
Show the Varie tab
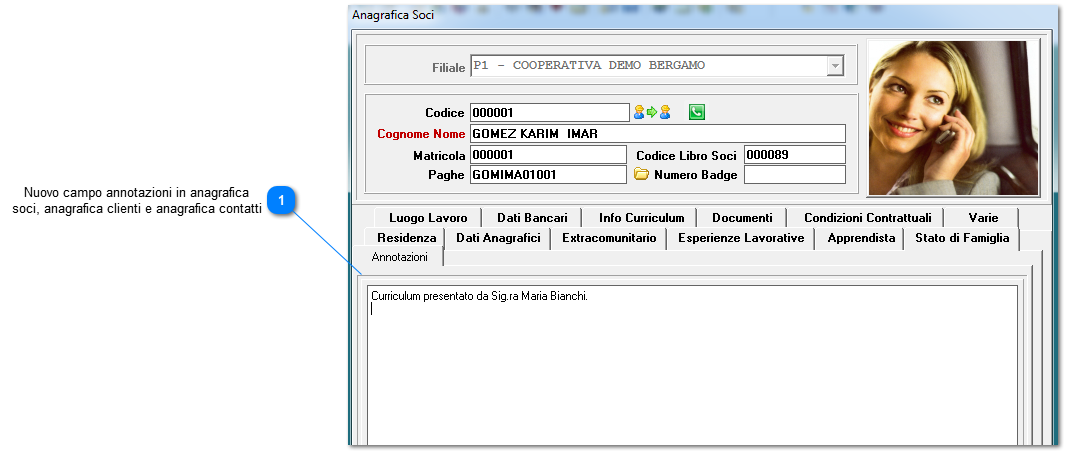pos(983,218)
